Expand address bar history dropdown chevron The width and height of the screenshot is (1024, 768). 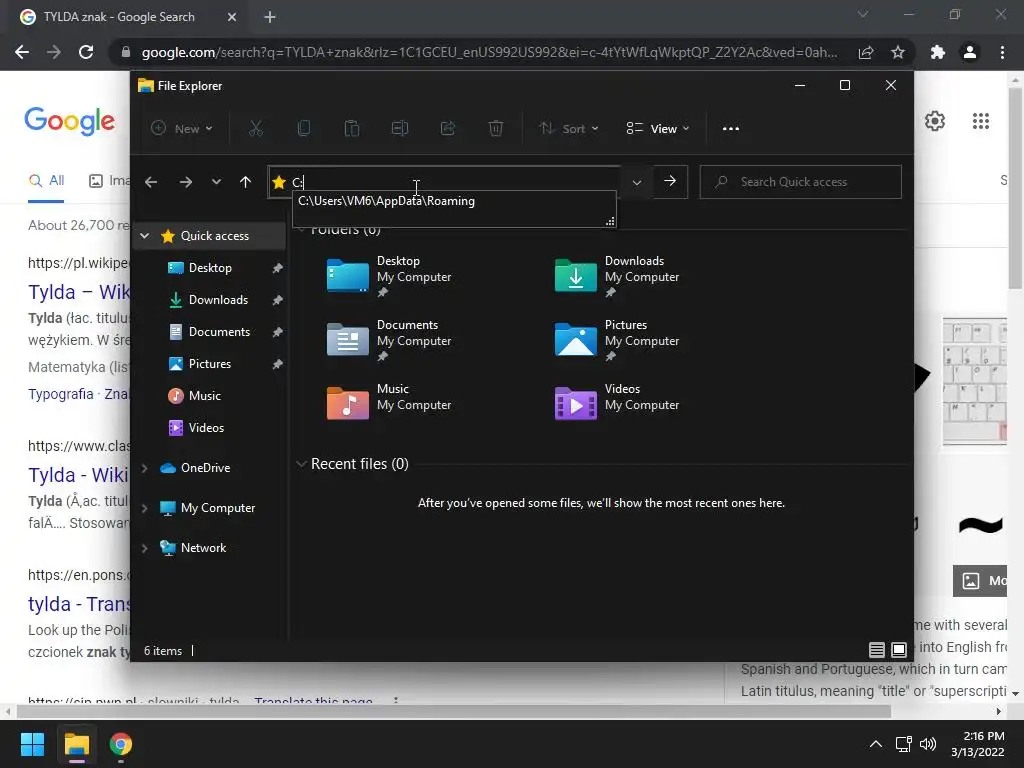pos(637,182)
